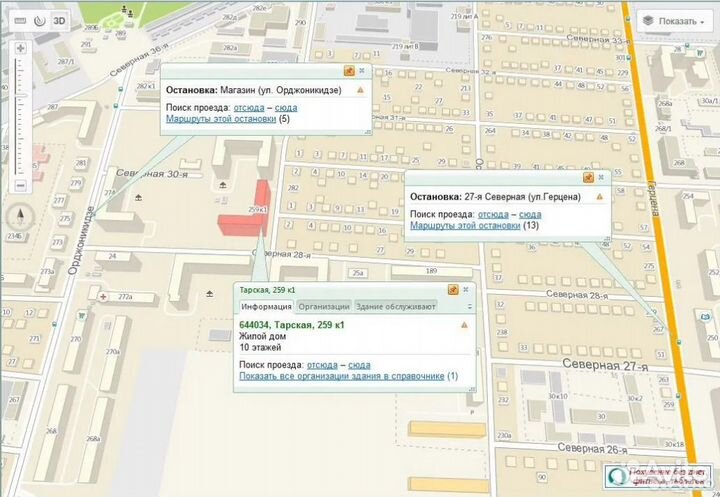Close the 27-я Северная stop popup
The width and height of the screenshot is (720, 497).
[601, 178]
